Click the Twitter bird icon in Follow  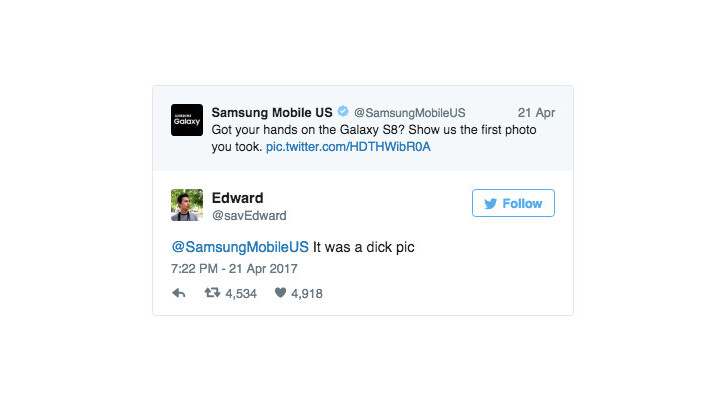click(x=491, y=204)
